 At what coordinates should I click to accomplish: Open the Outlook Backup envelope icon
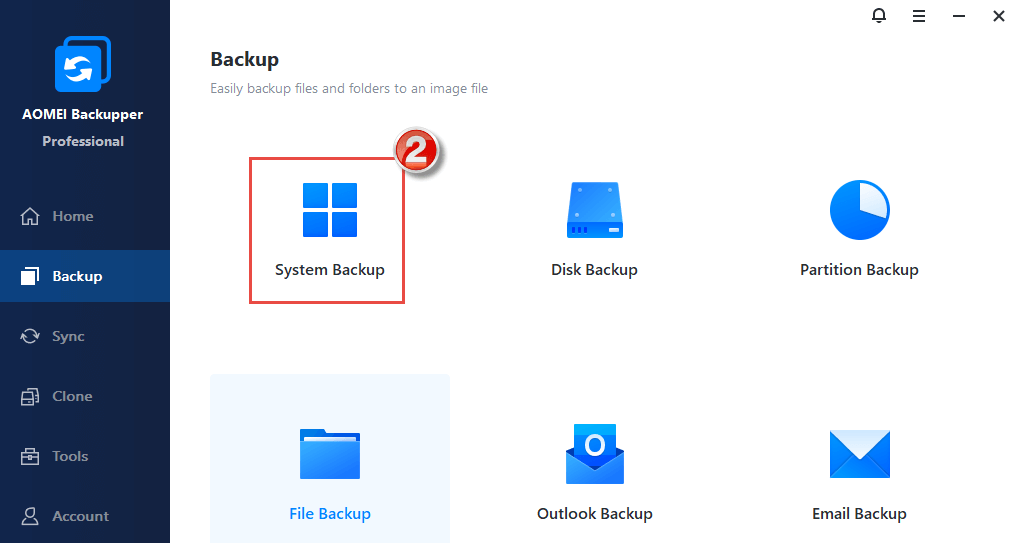(594, 453)
